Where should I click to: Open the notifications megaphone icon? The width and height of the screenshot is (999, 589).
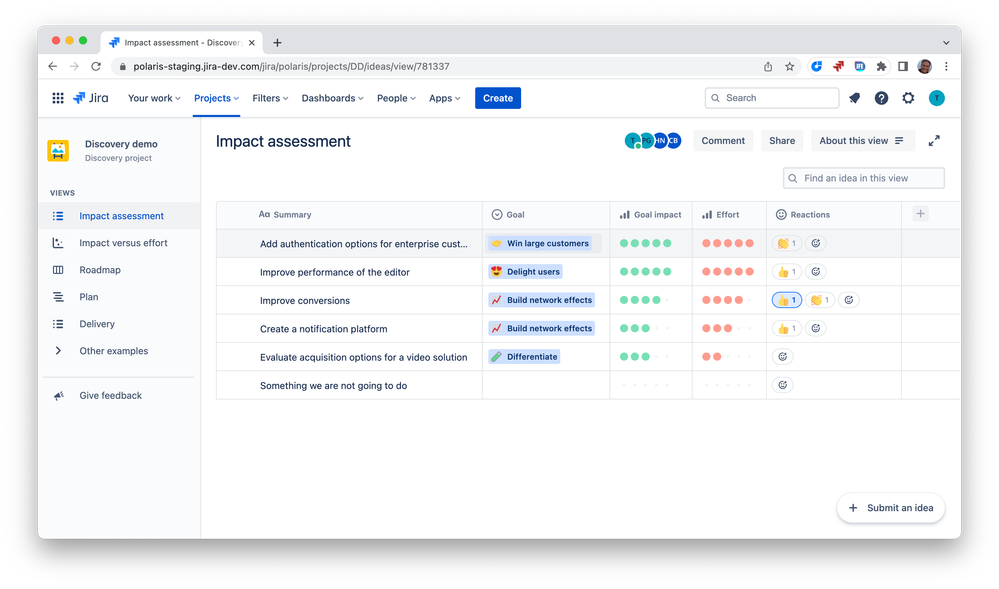[854, 98]
